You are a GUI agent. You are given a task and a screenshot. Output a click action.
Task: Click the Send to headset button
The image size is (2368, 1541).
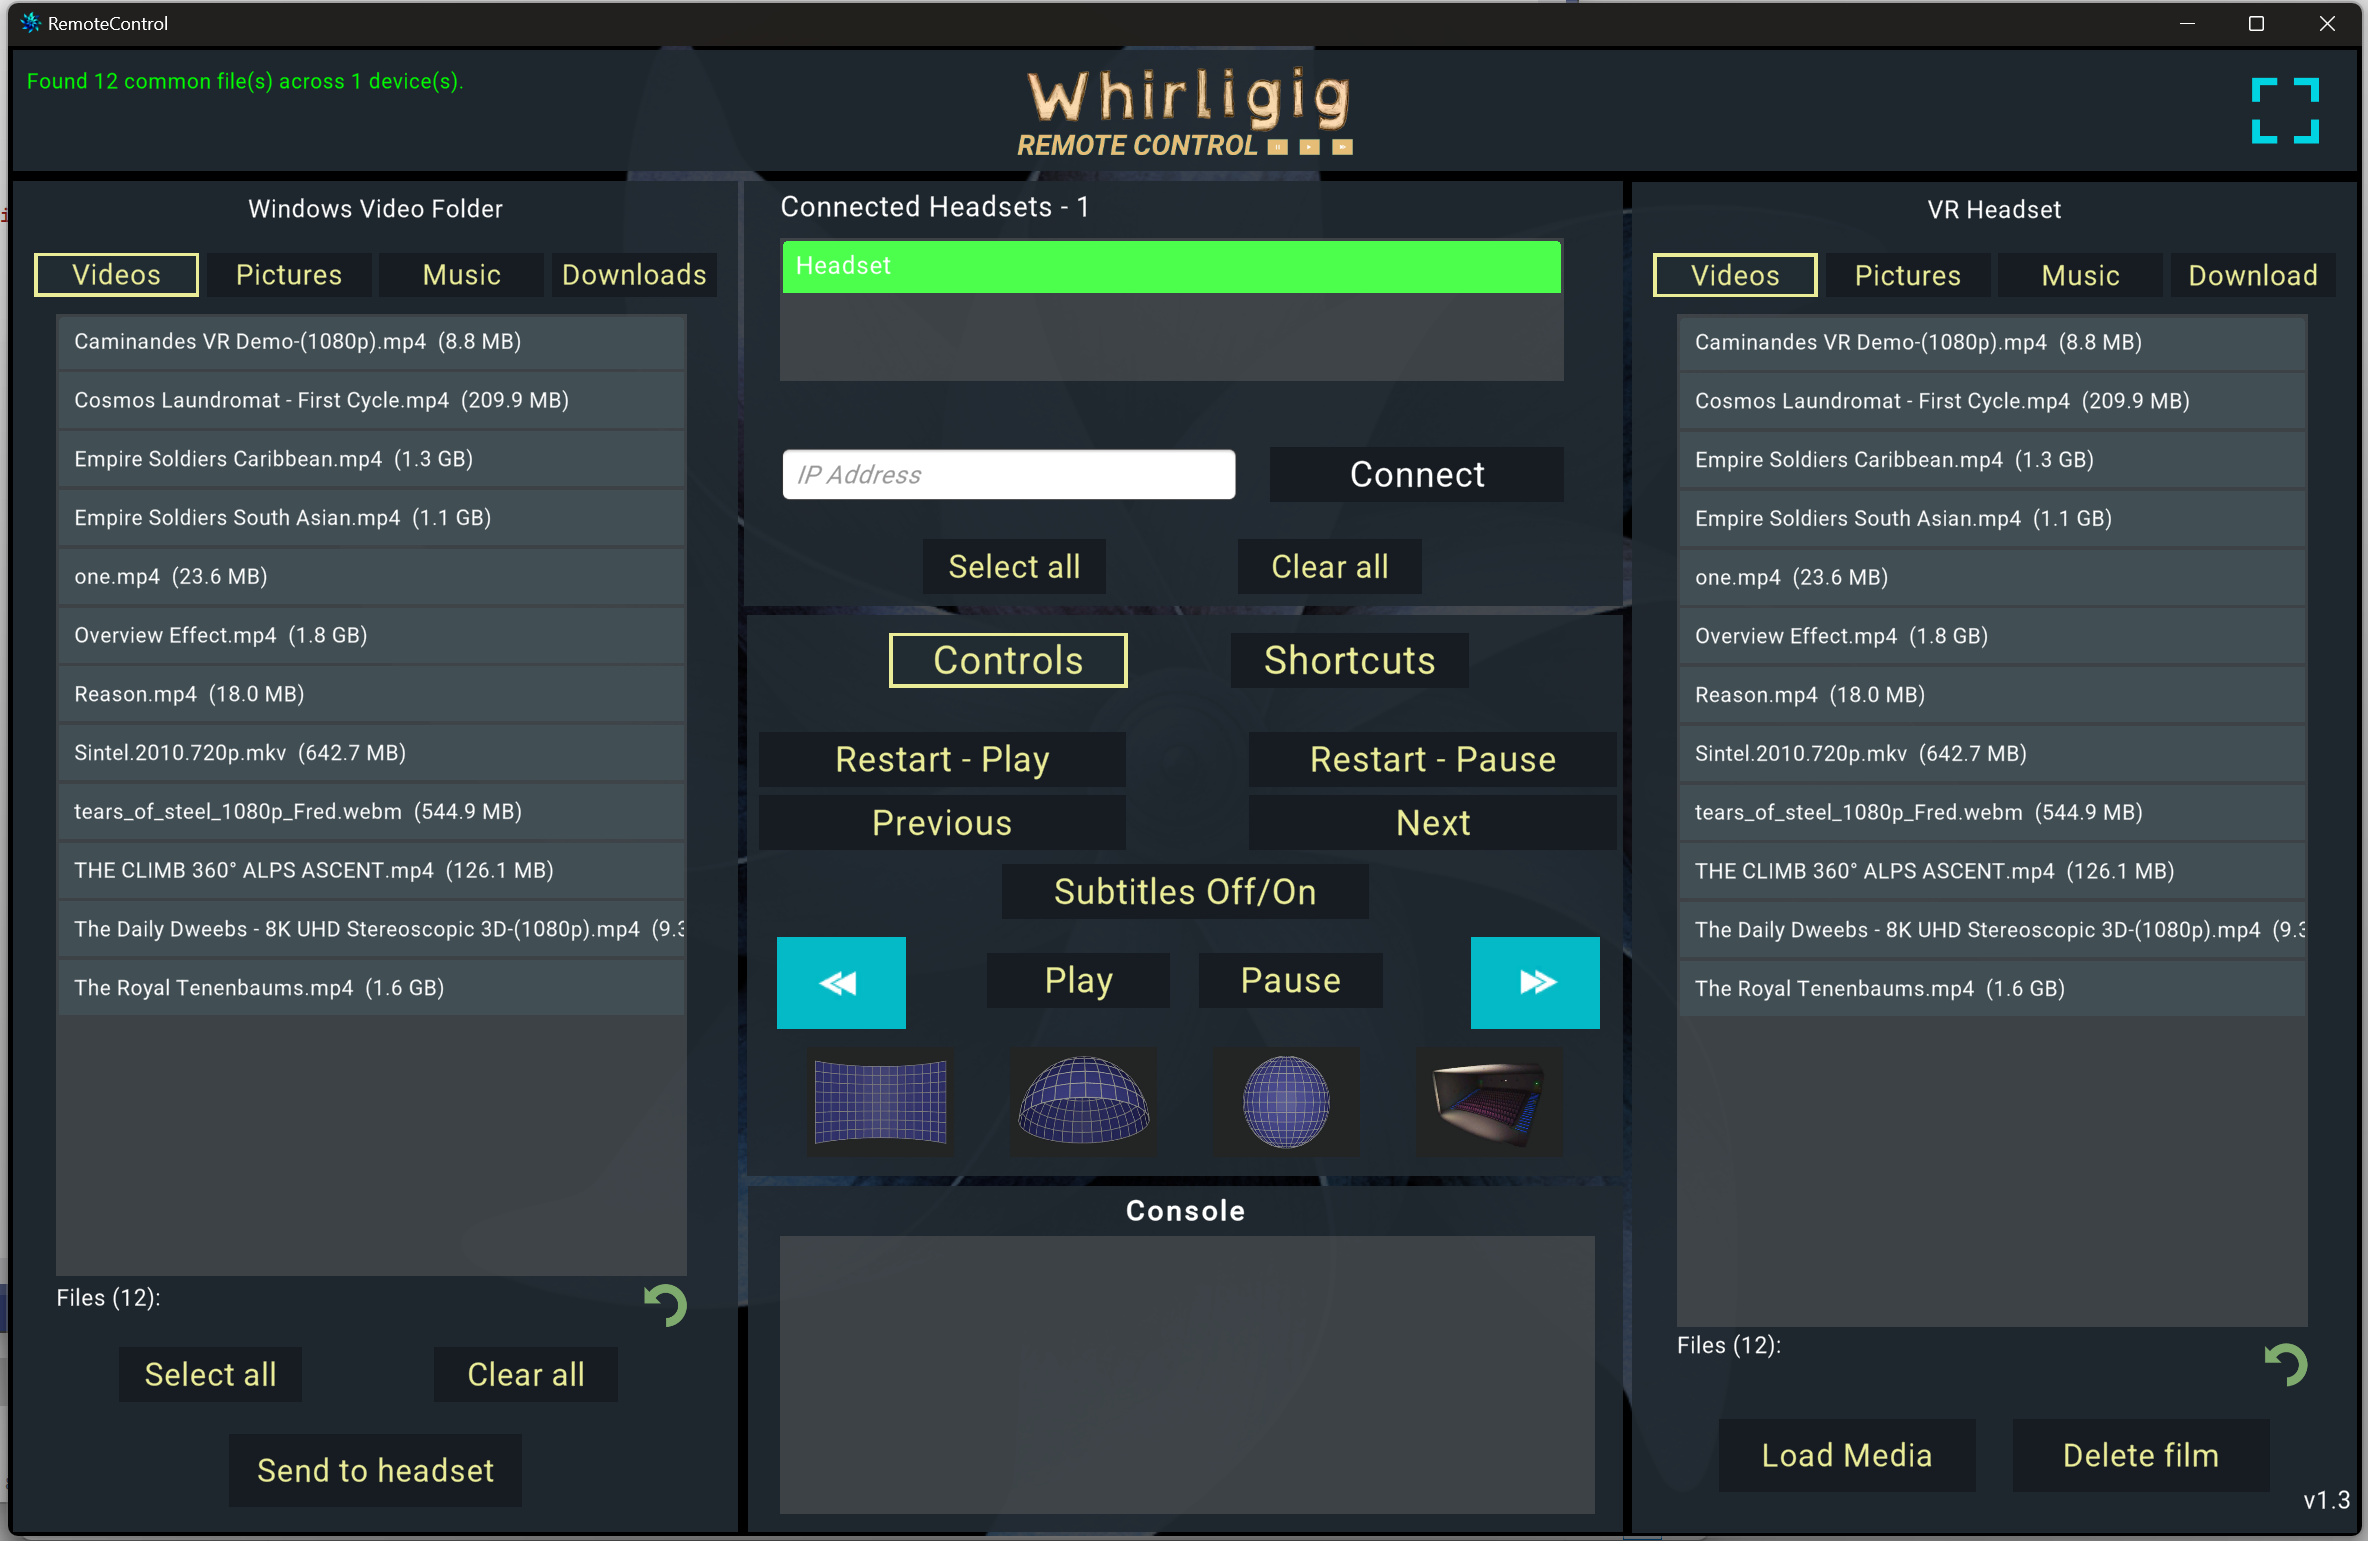point(375,1470)
